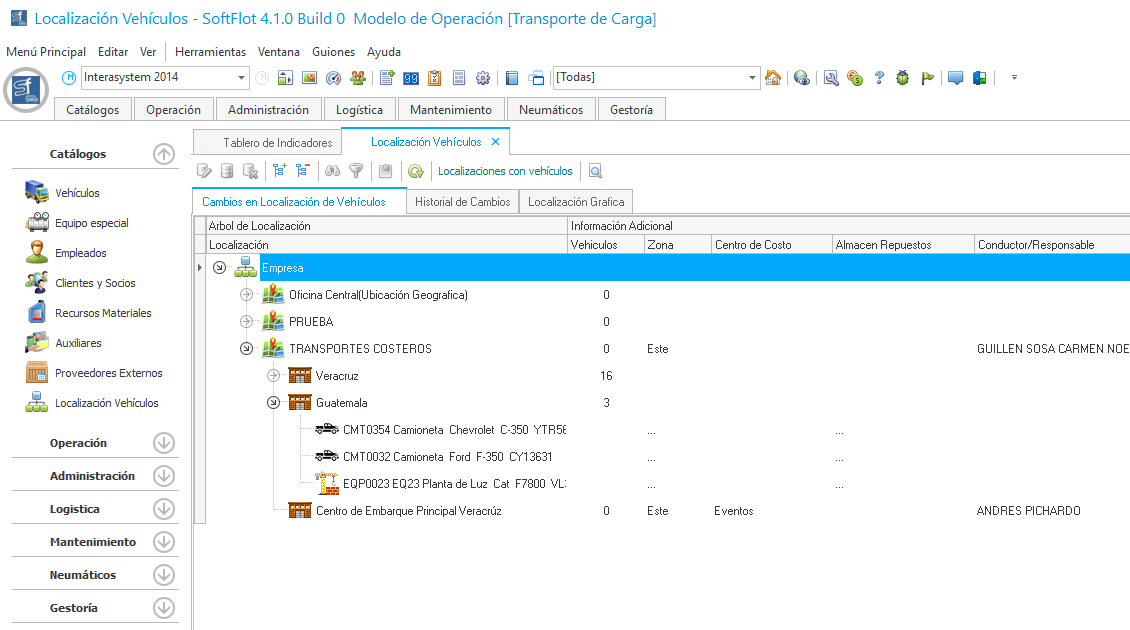Viewport: 1130px width, 630px height.
Task: Open the Herramientas menu
Action: coord(210,52)
